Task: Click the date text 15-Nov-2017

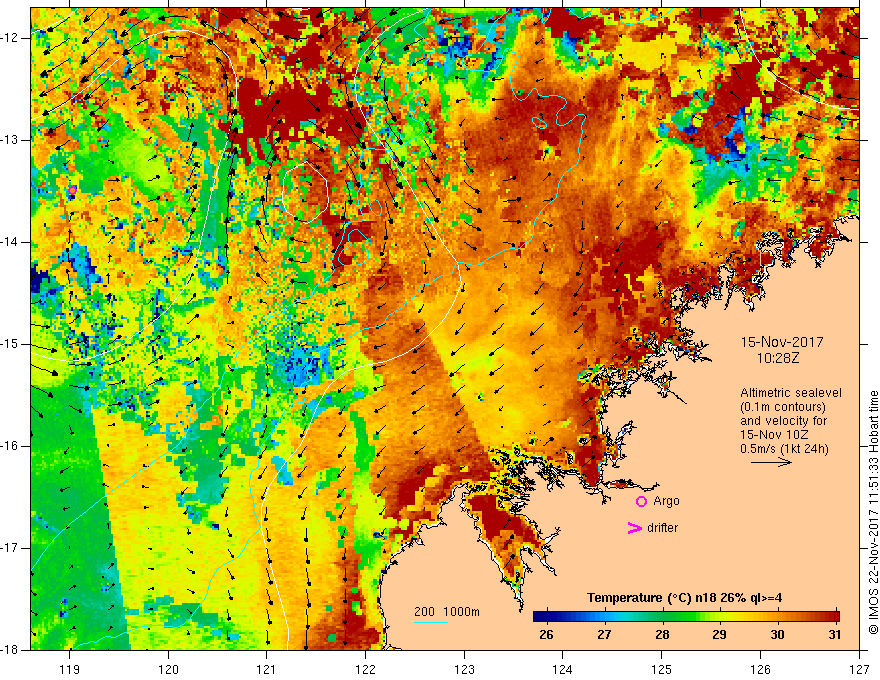Action: click(782, 342)
